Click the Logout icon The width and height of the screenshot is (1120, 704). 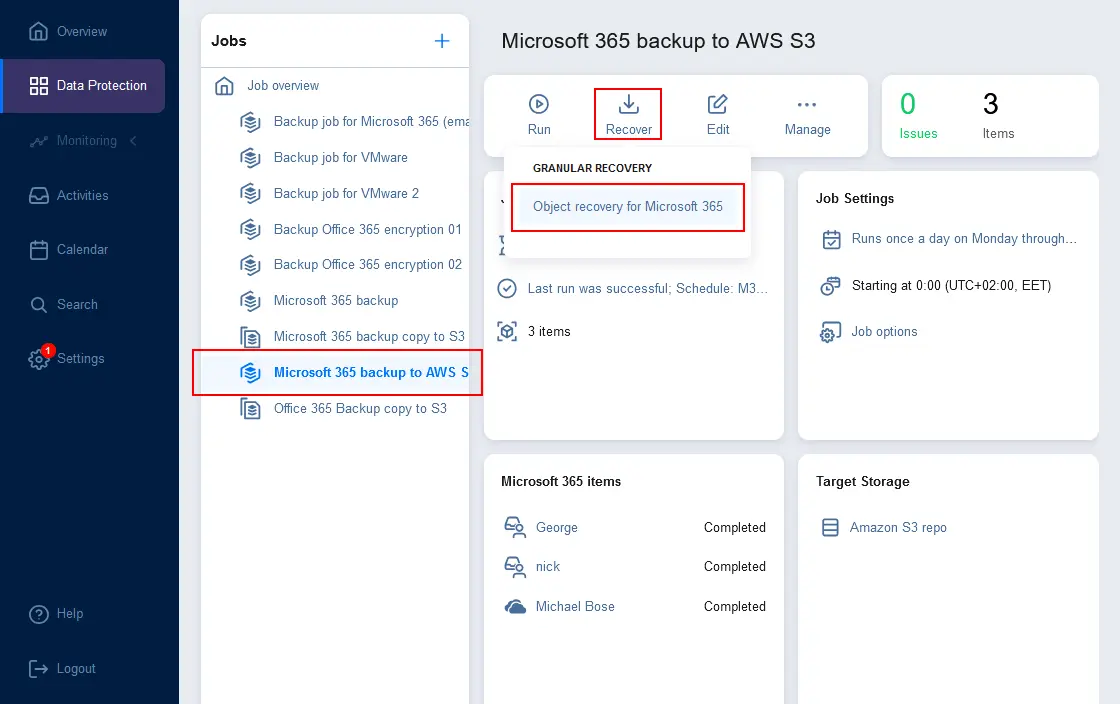39,668
